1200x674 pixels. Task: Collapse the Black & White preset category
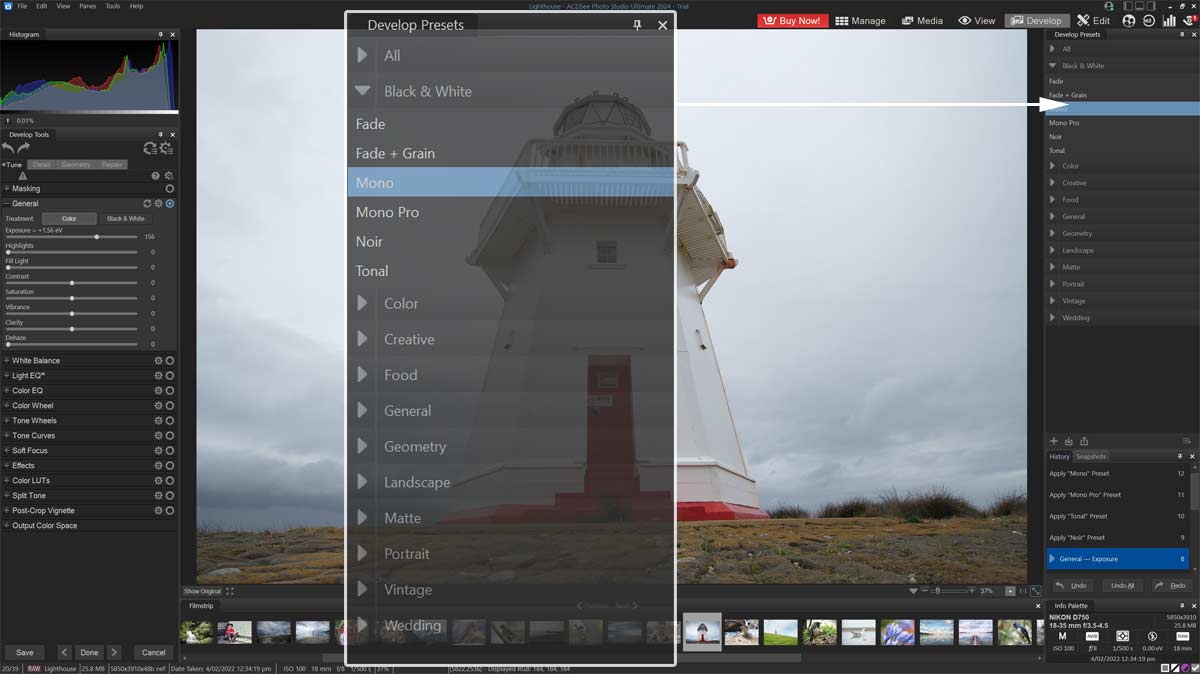click(362, 91)
